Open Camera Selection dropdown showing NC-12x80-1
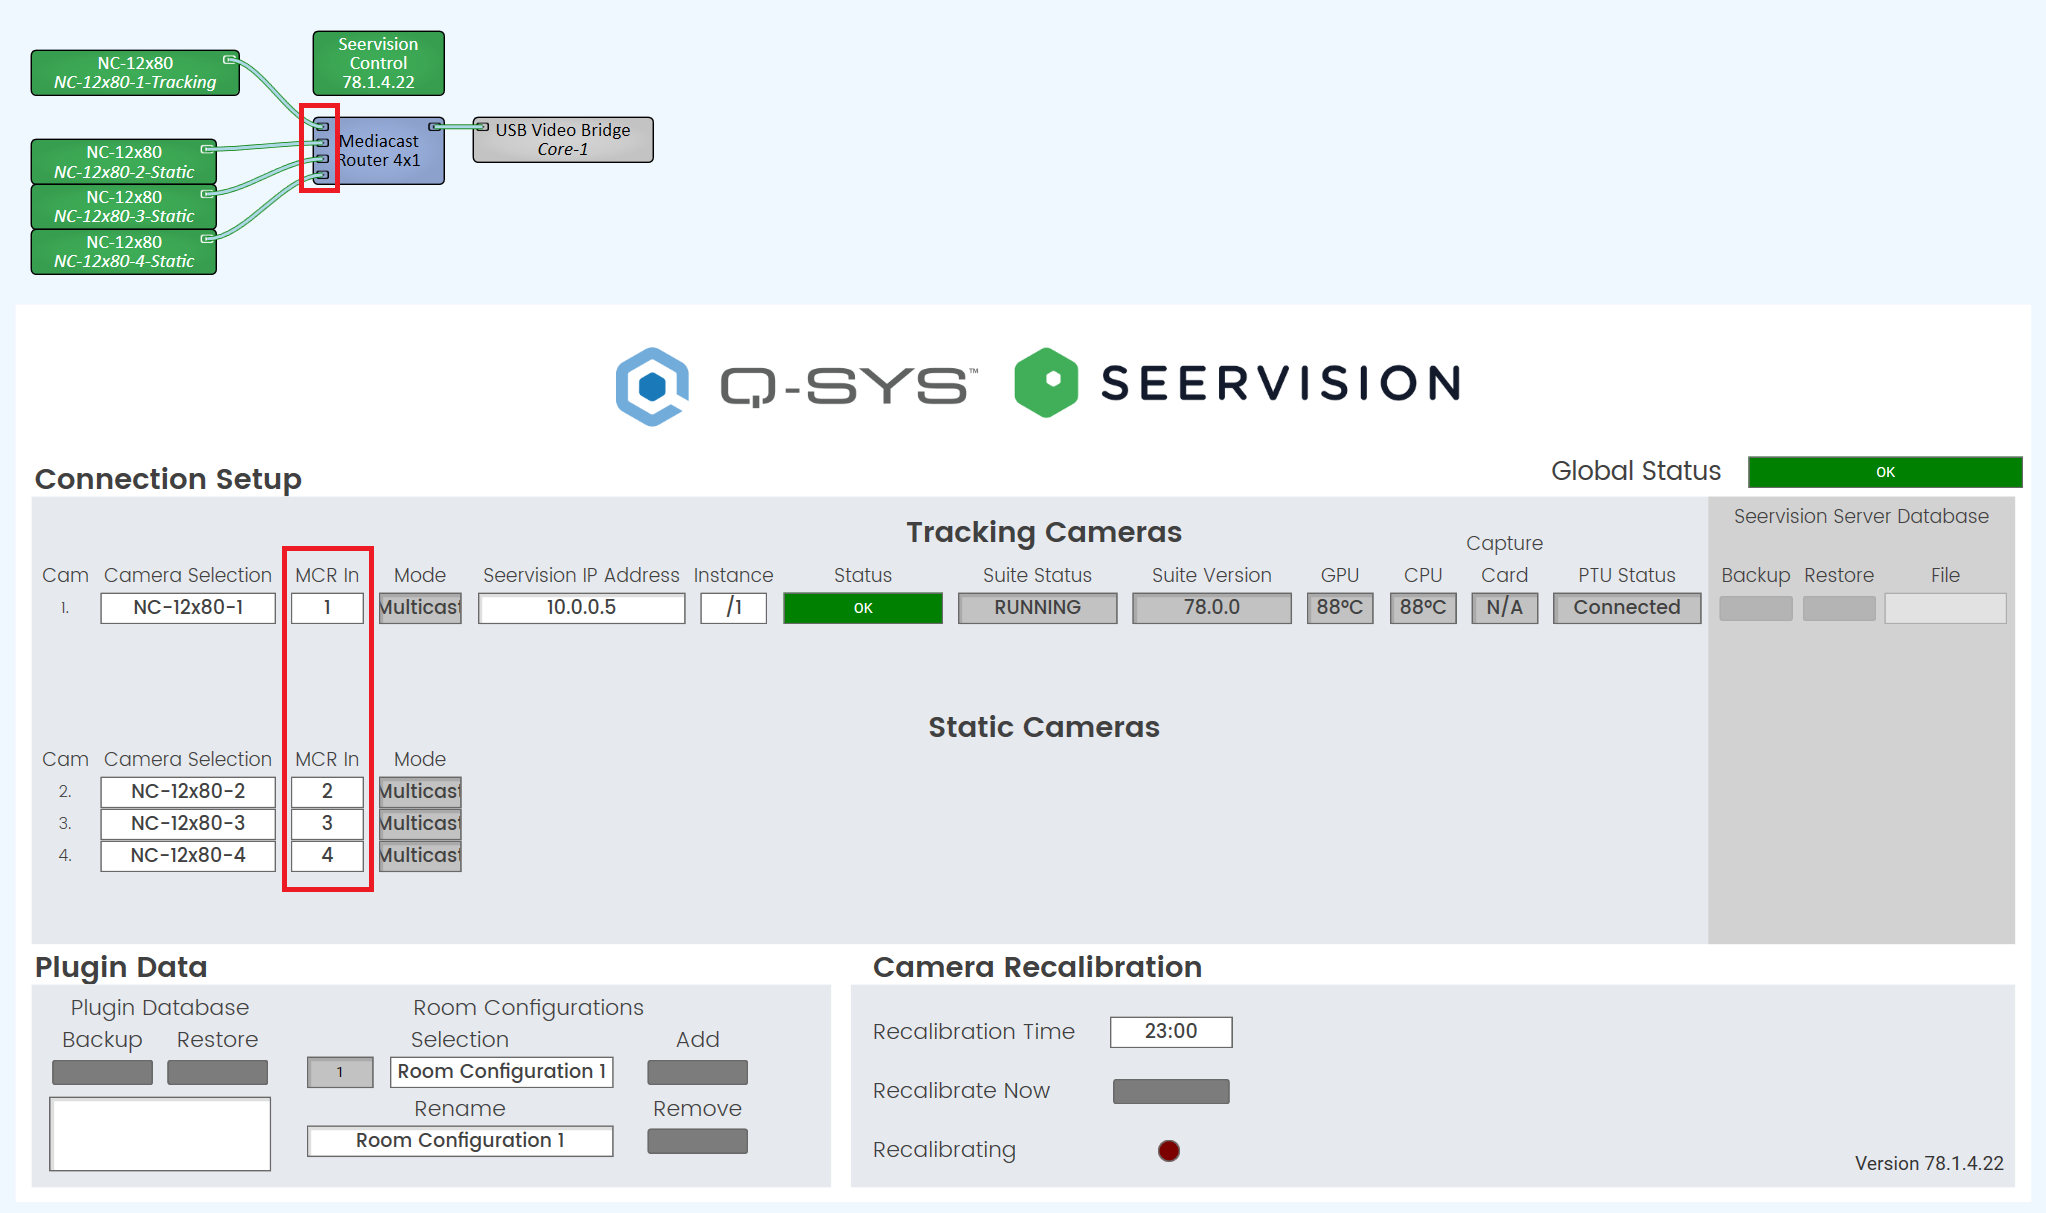This screenshot has height=1213, width=2046. tap(188, 608)
